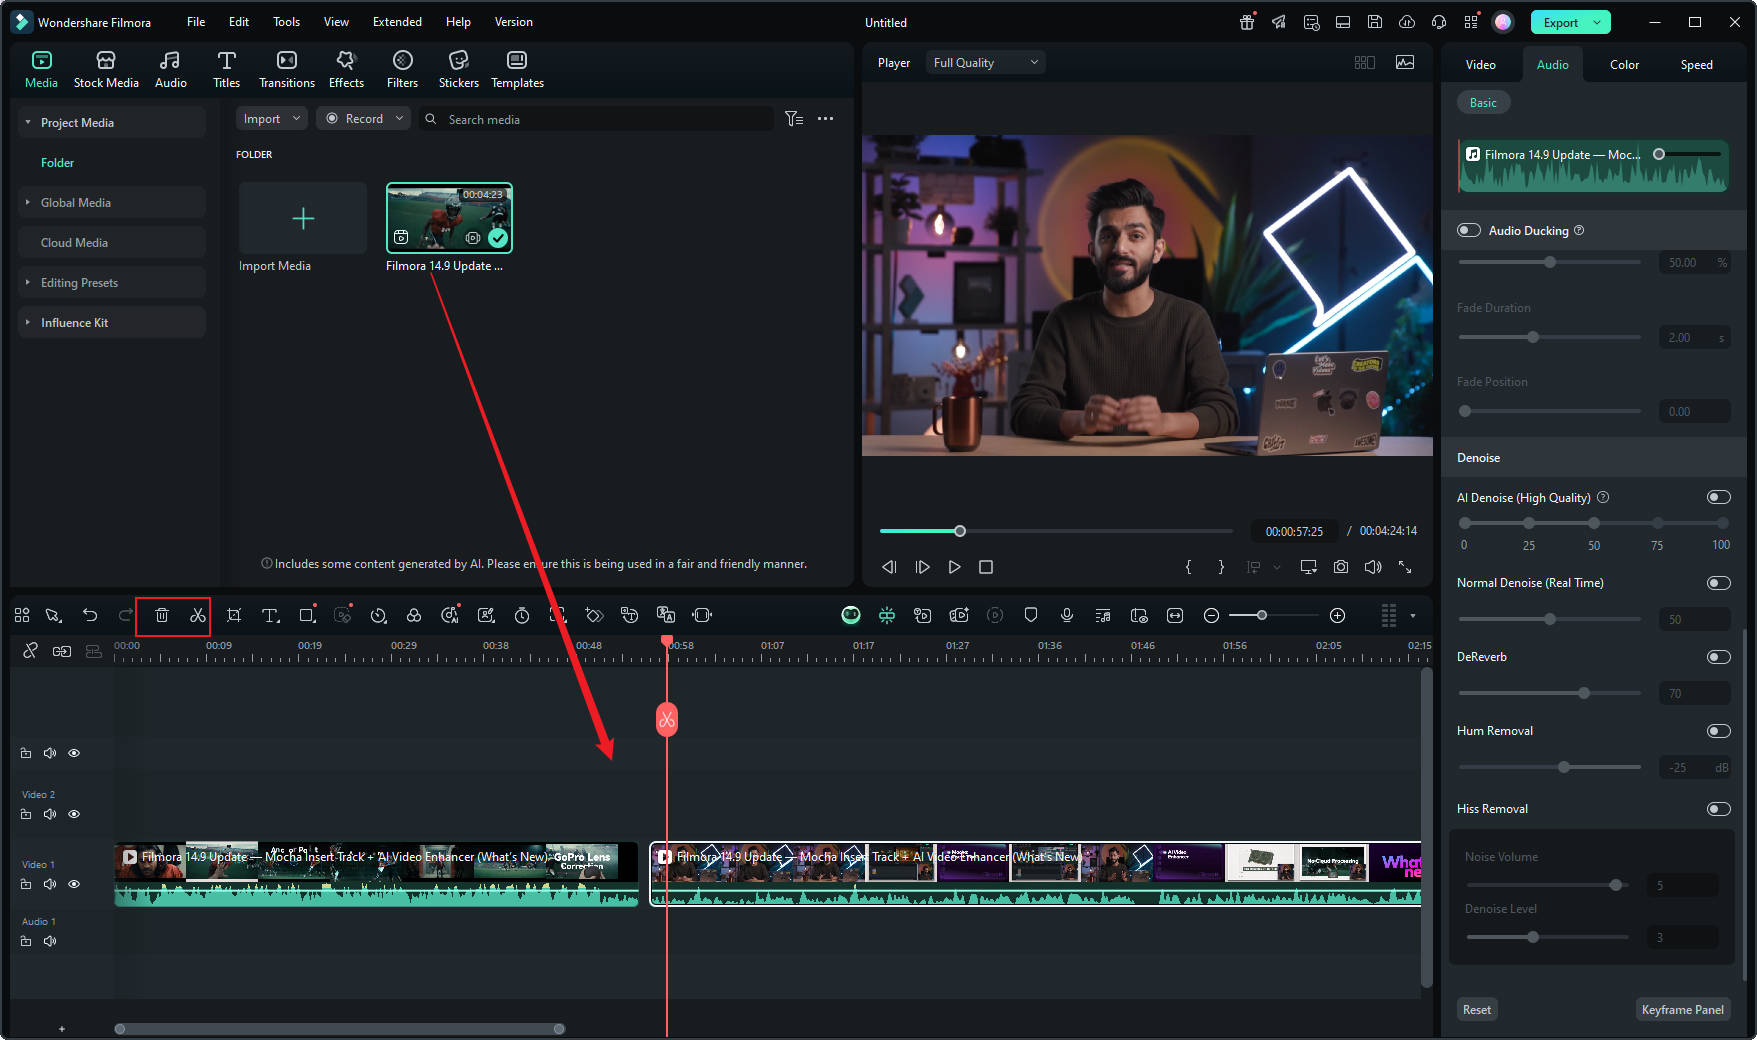
Task: Click the Basic audio button
Action: point(1483,103)
